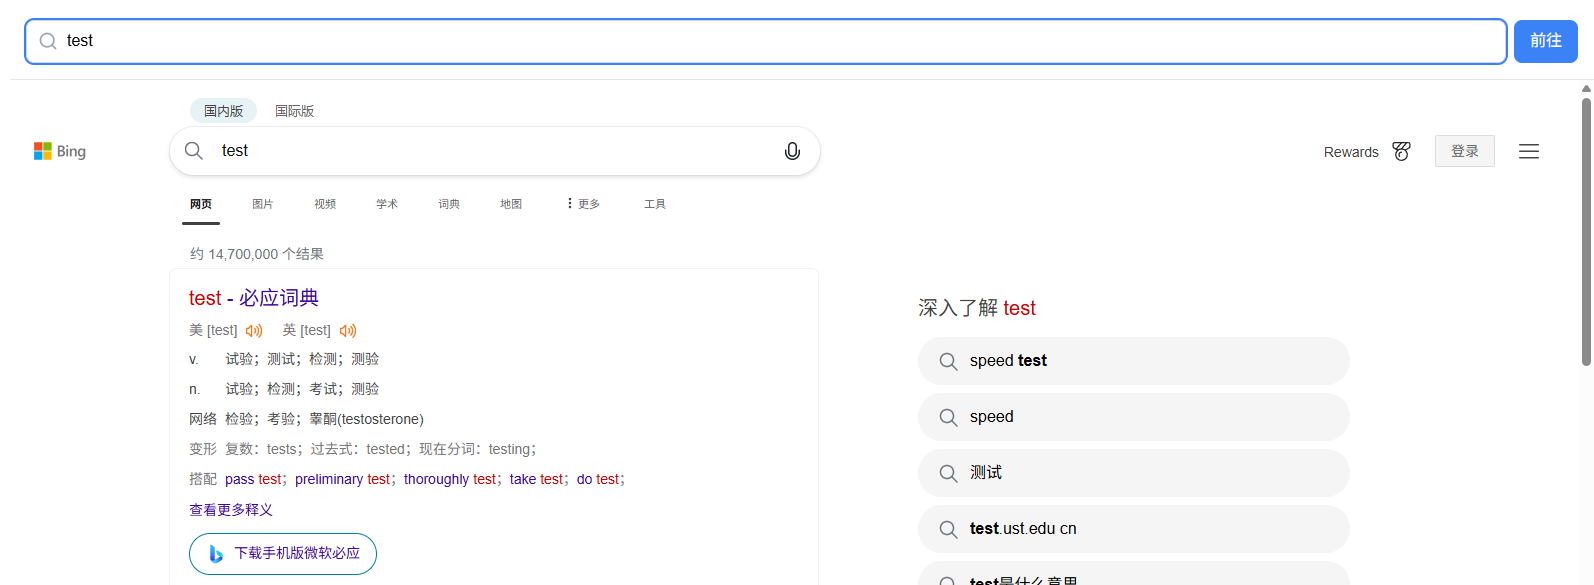Open the hamburger menu icon
Viewport: 1594px width, 585px height.
click(1529, 151)
